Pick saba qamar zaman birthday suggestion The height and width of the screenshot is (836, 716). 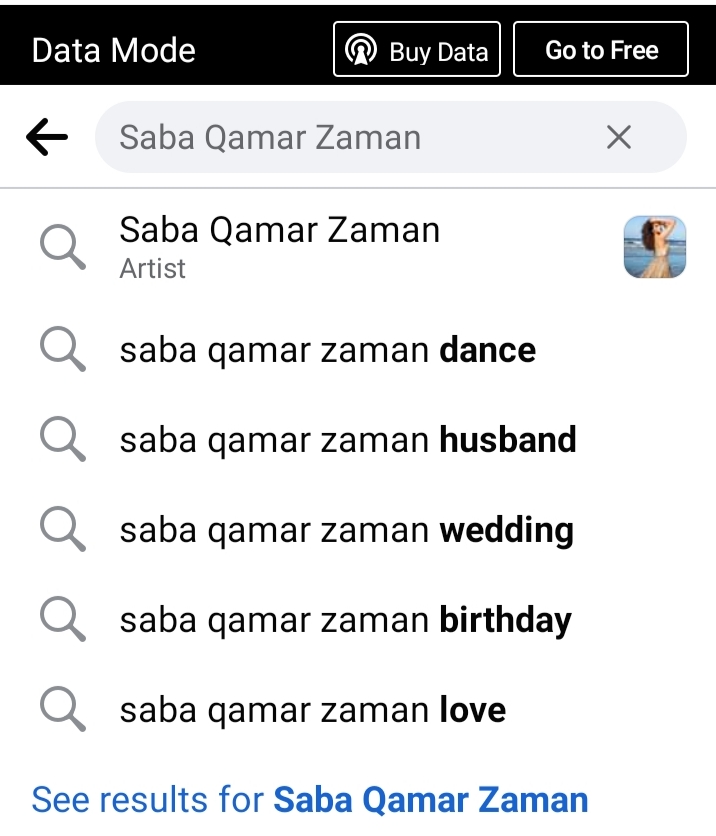(x=358, y=620)
